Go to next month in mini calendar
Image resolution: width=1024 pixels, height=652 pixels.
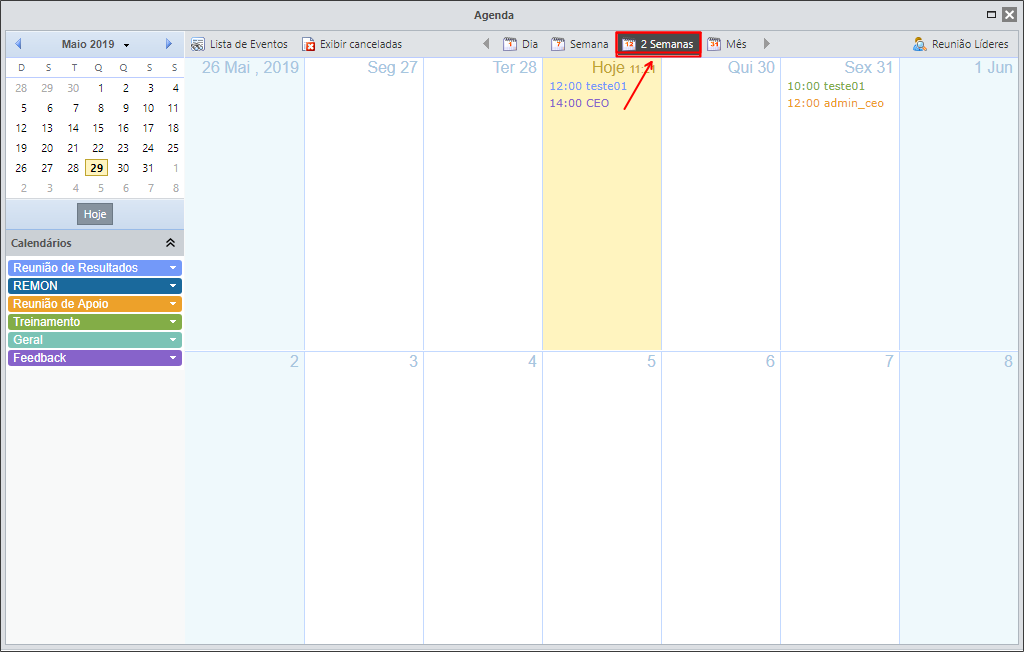coord(168,44)
